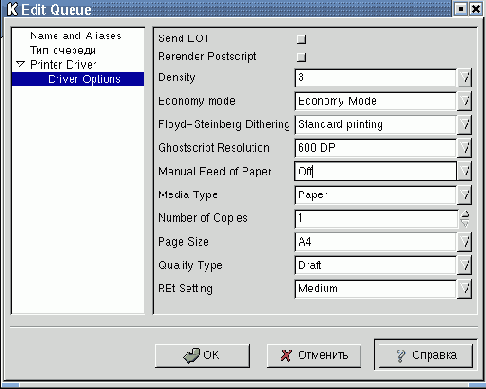Collapse the Printer Driver tree node
Image resolution: width=486 pixels, height=389 pixels.
click(20, 64)
